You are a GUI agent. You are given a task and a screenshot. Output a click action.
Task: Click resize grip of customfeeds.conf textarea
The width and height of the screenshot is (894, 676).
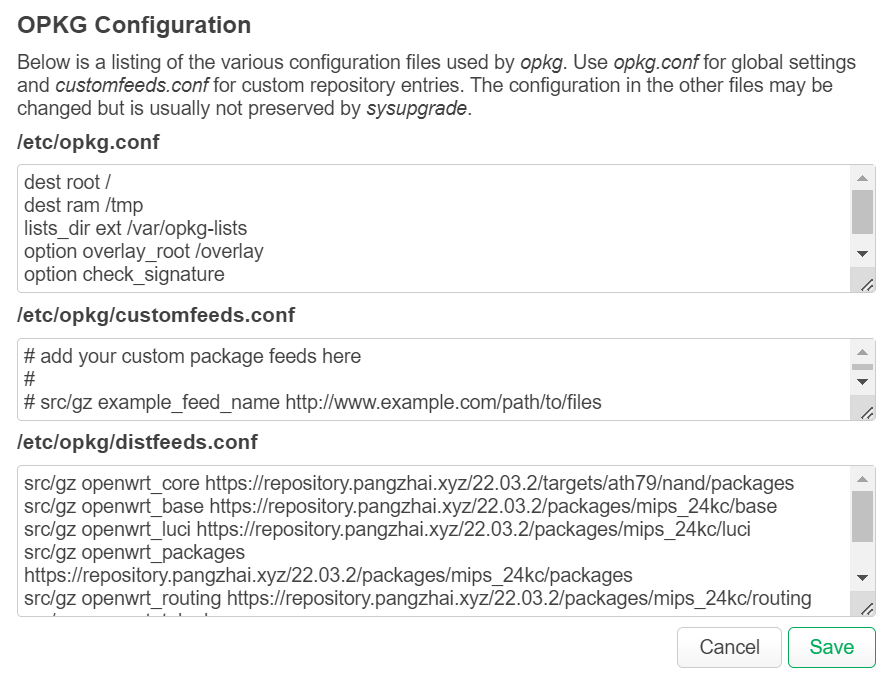pos(866,413)
